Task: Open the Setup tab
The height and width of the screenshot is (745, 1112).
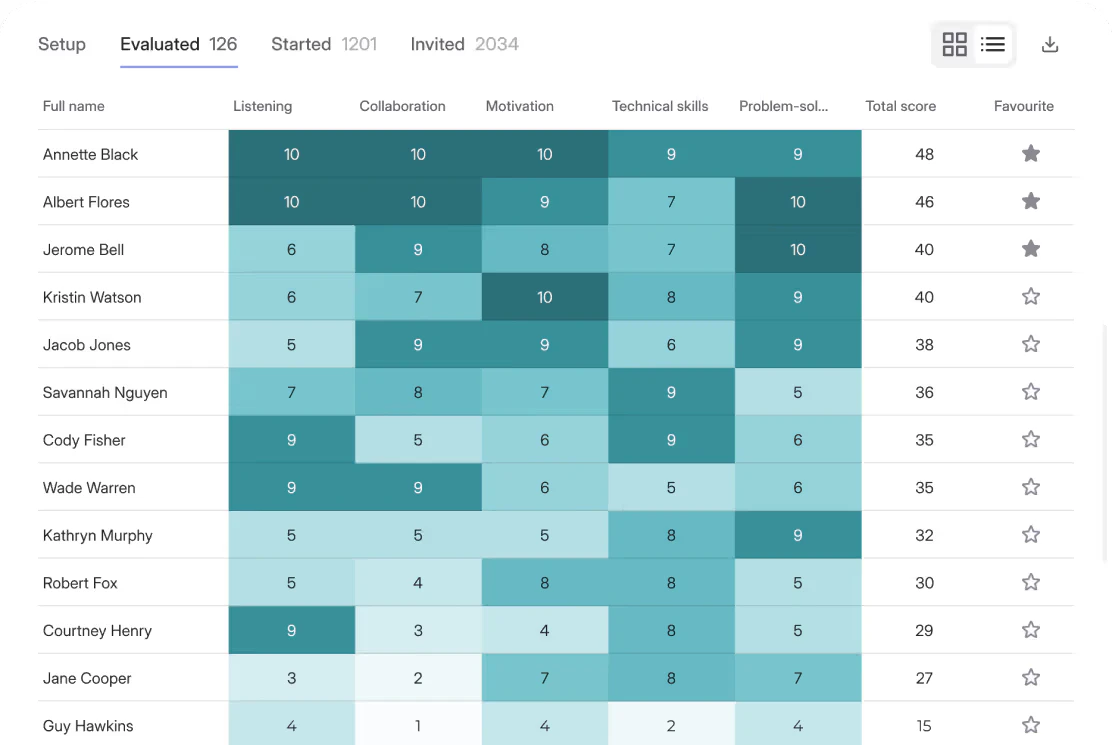Action: 62,44
